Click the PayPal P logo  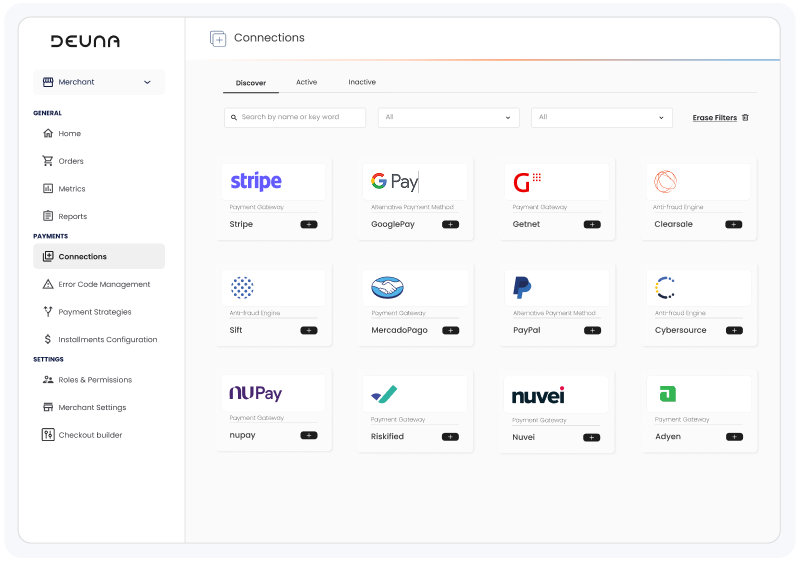click(522, 288)
